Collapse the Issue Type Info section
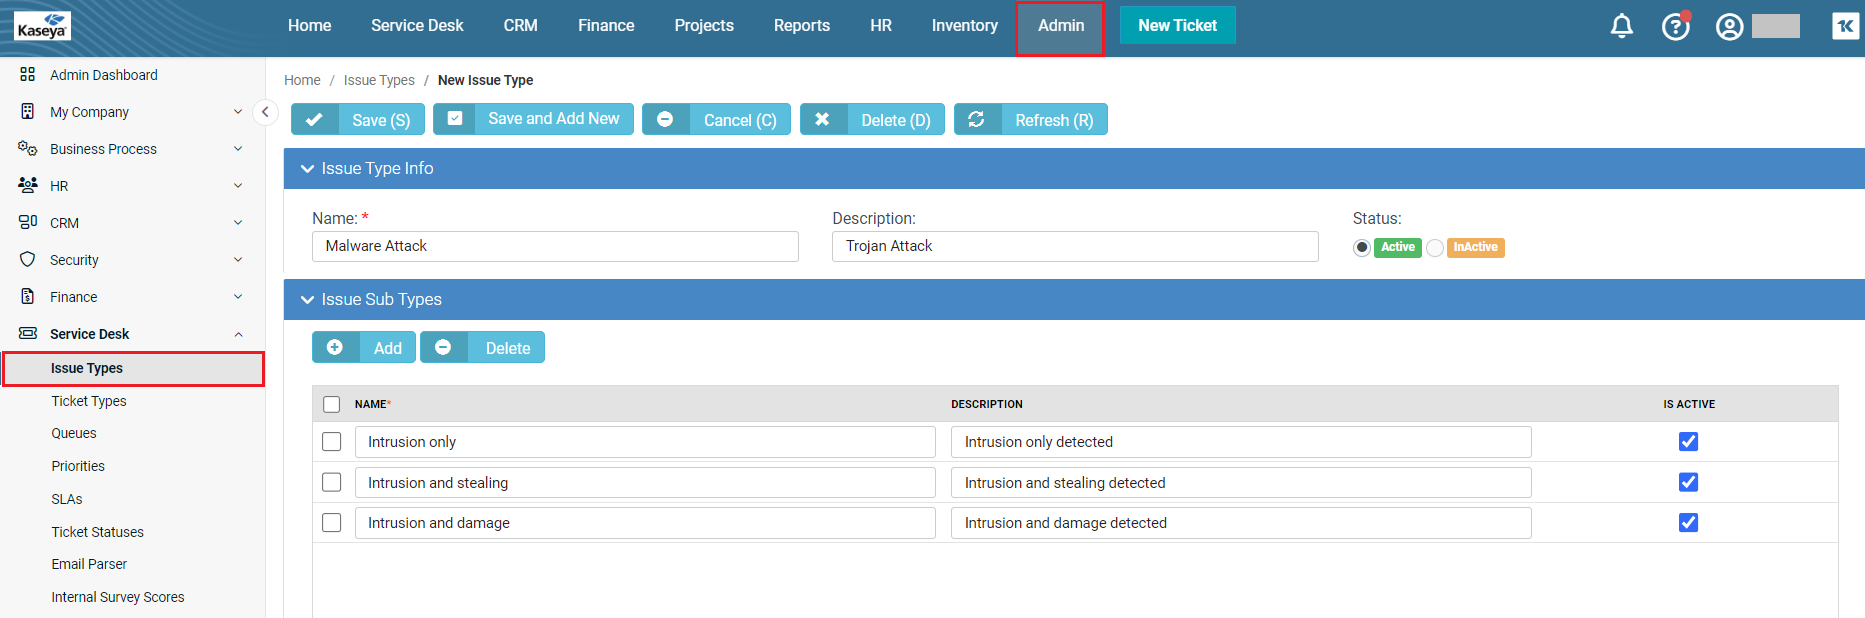Viewport: 1865px width, 618px height. (x=307, y=169)
